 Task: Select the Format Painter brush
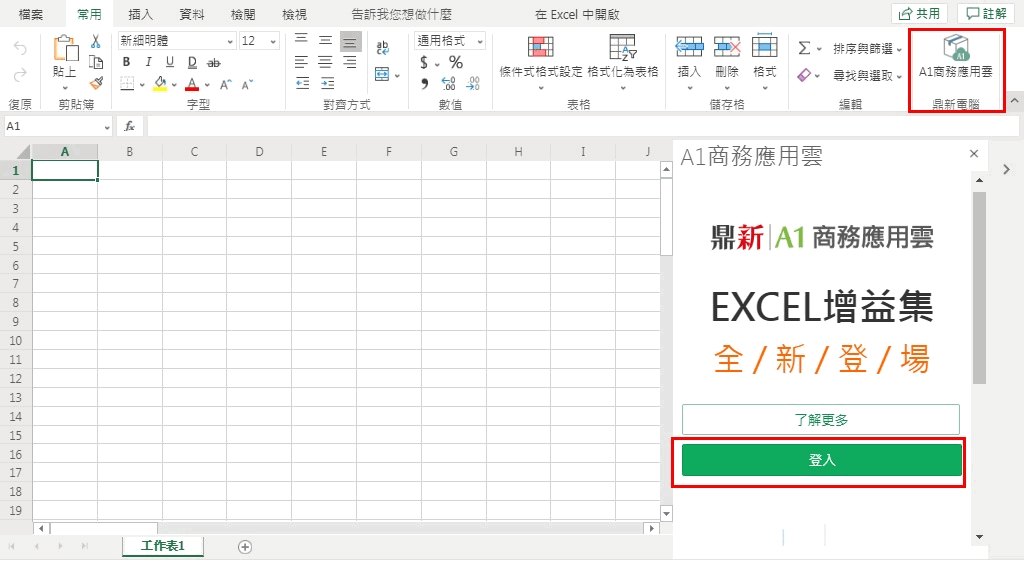pyautogui.click(x=96, y=83)
